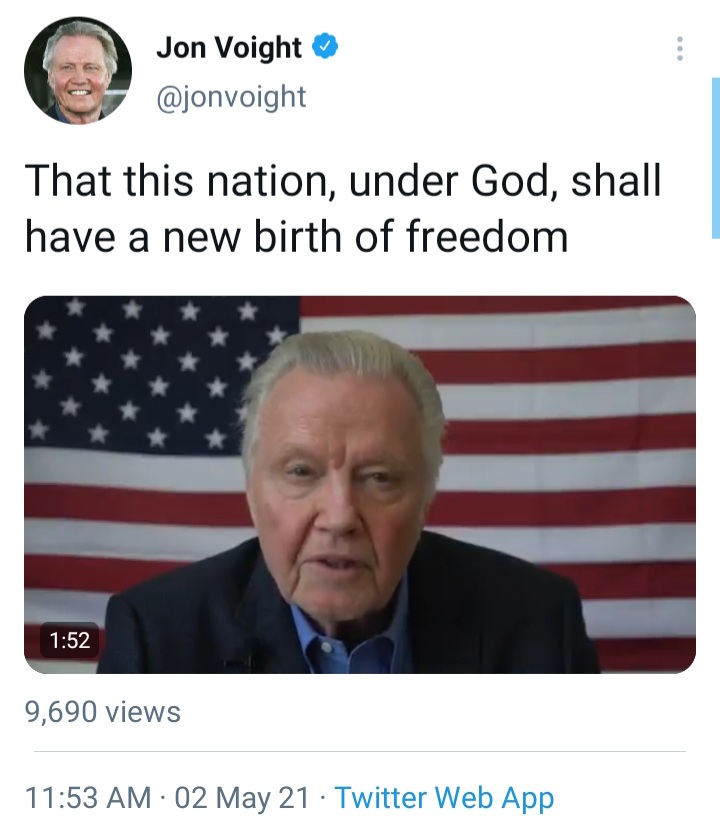Click the word 'birth' in the tweet
This screenshot has height=836, width=720.
coord(298,236)
